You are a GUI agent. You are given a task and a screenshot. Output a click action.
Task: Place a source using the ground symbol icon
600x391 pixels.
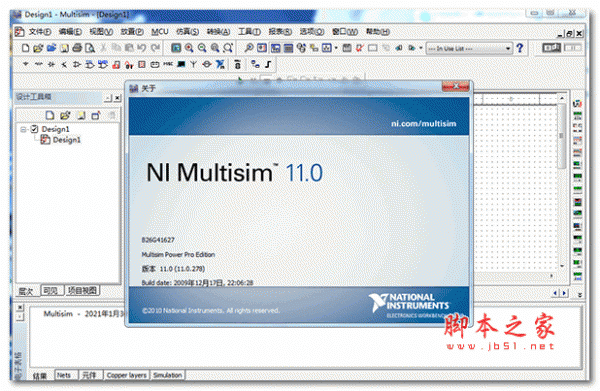26,64
